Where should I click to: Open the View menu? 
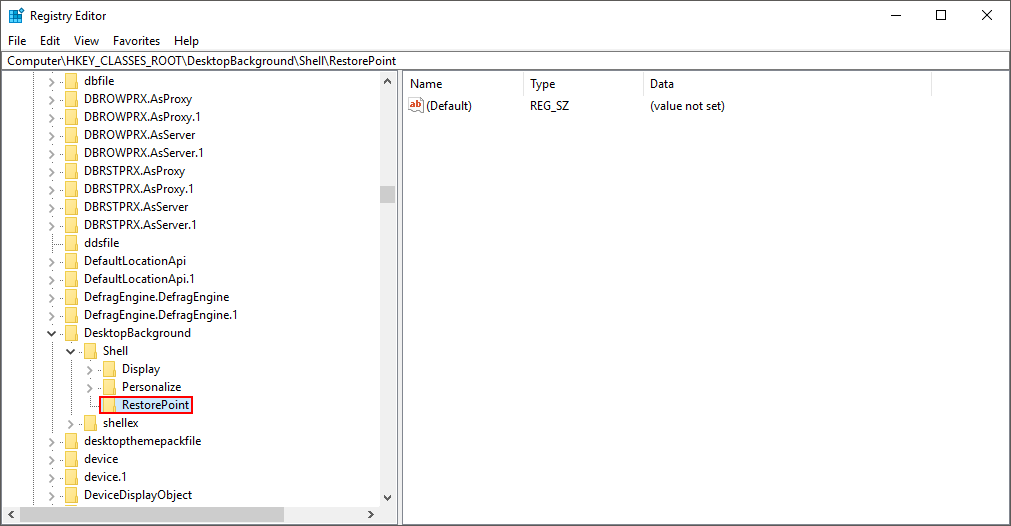[x=86, y=41]
